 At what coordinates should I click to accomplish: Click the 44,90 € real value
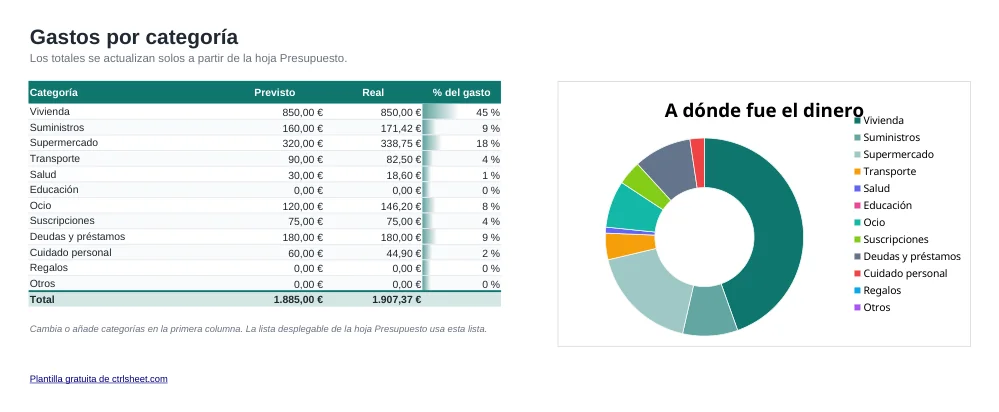(x=403, y=253)
